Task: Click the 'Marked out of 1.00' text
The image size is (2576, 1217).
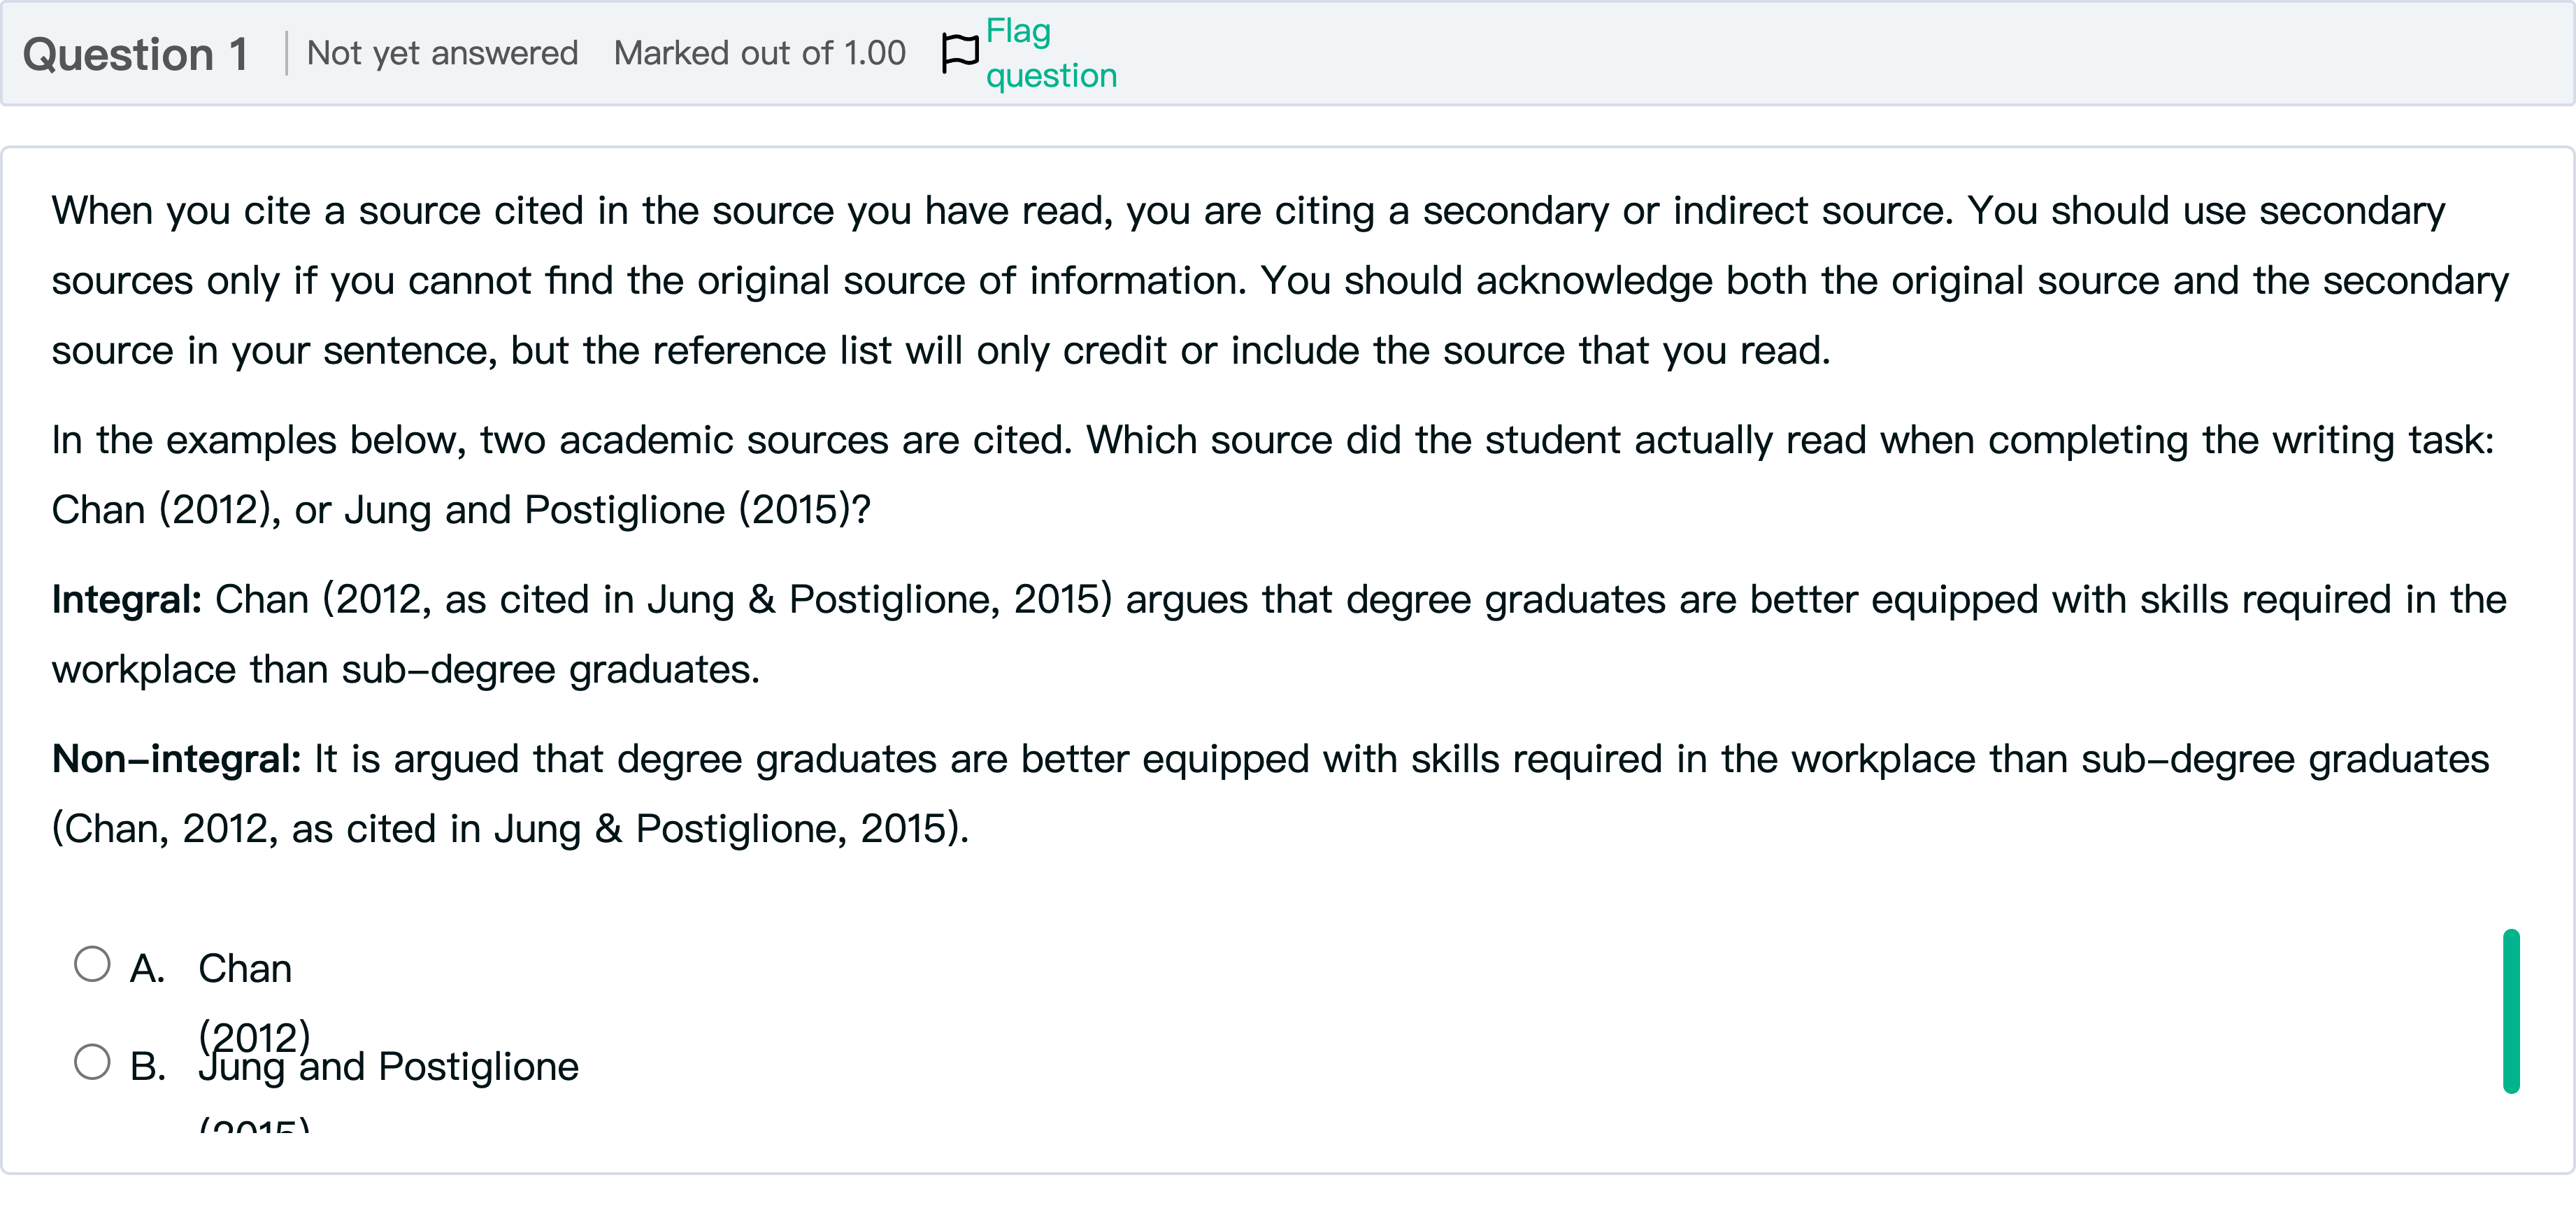Action: coord(759,53)
